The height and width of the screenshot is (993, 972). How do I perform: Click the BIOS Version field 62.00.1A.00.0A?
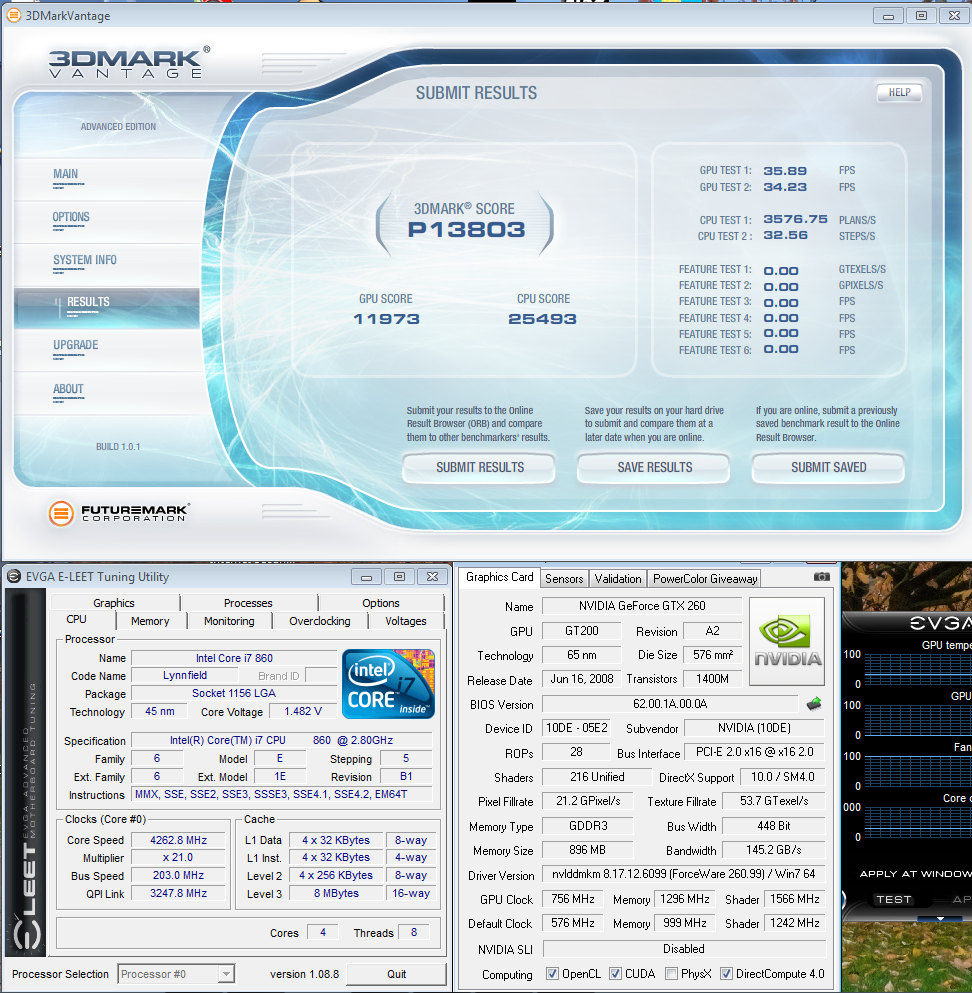(x=671, y=704)
